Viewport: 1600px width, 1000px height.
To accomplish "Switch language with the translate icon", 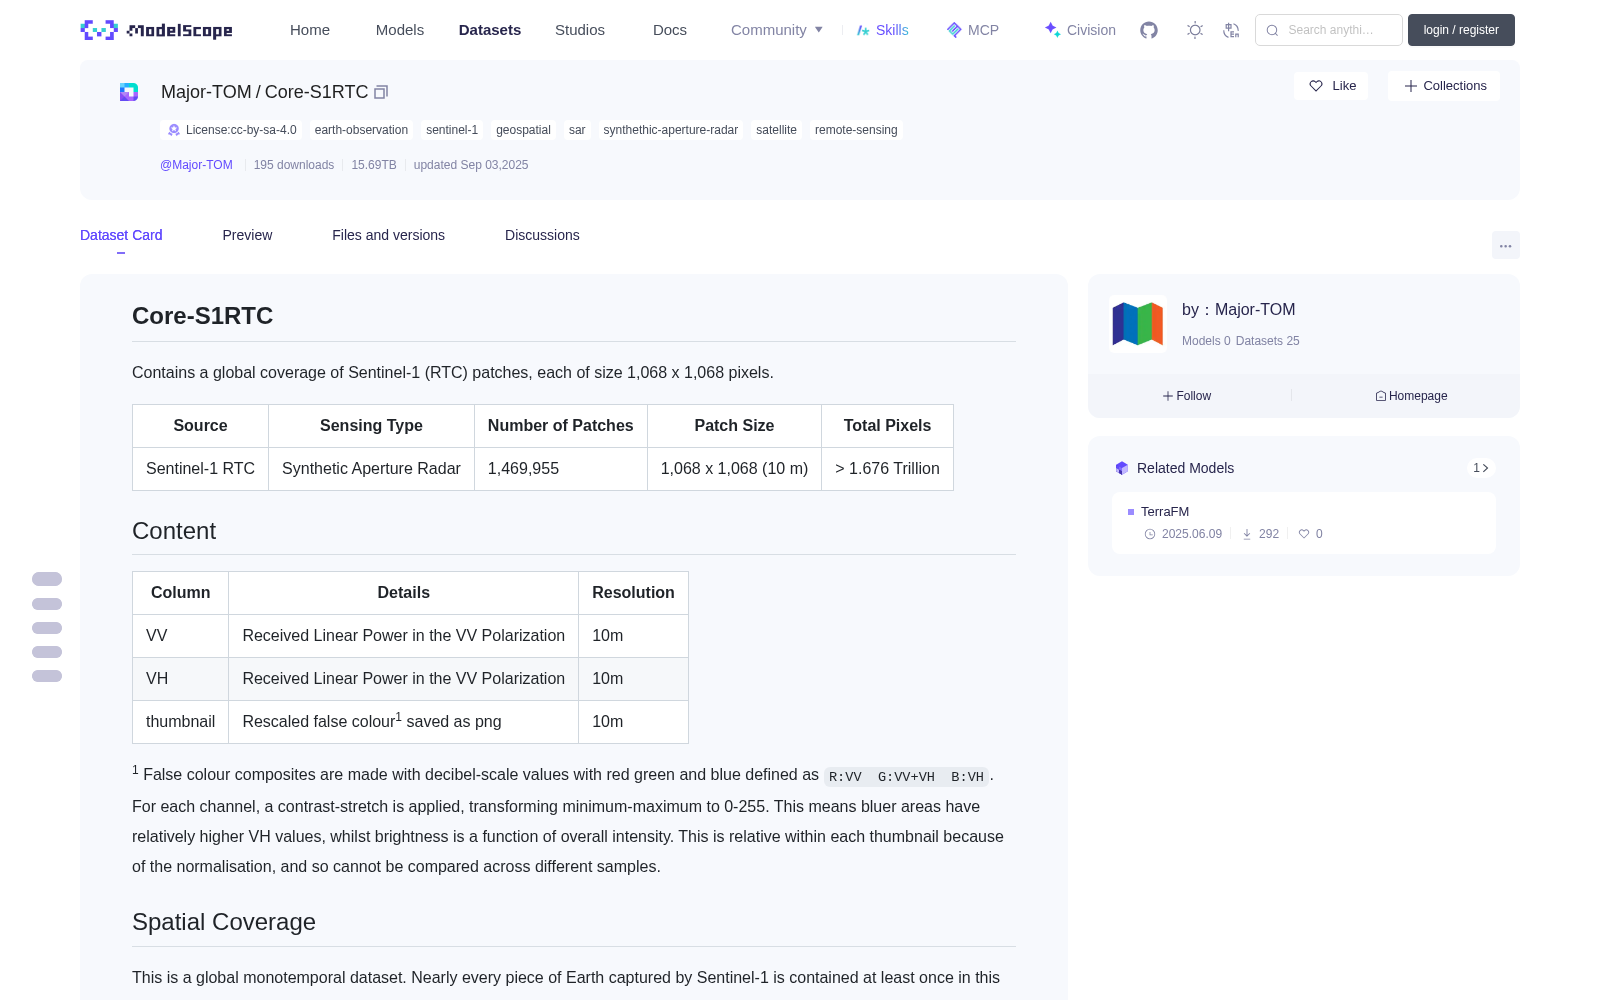I will (x=1232, y=30).
